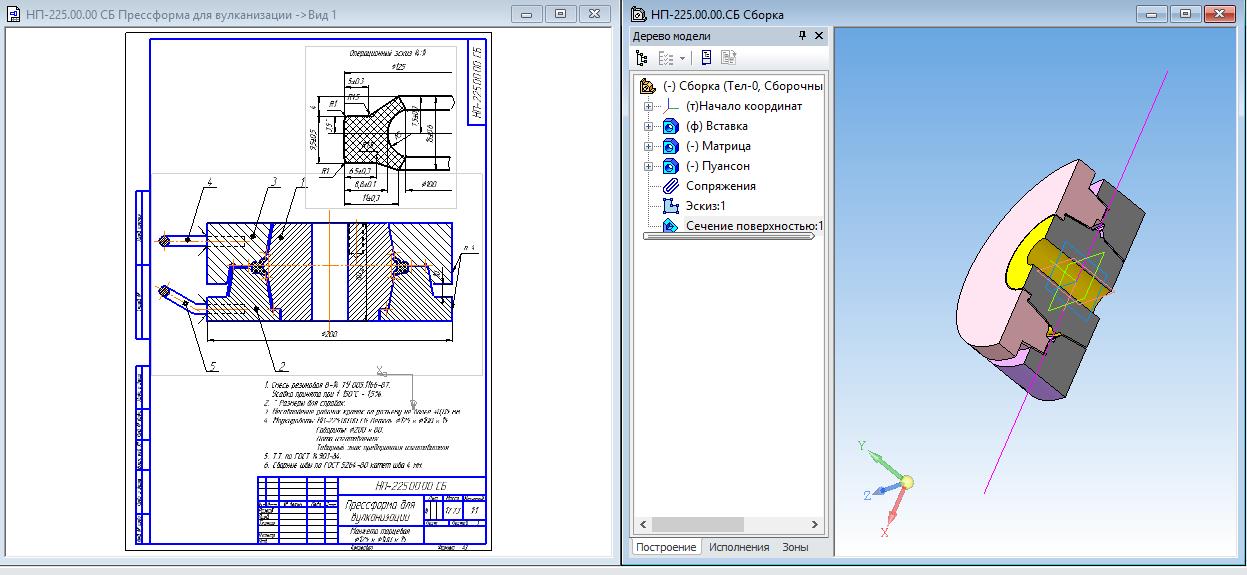
Task: Expand the Начало координат node
Action: point(648,106)
